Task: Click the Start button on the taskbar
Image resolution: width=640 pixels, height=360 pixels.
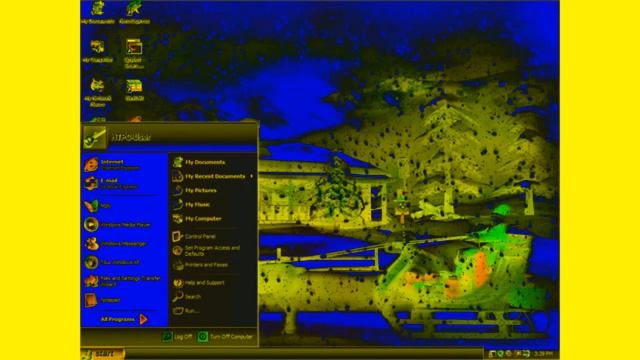Action: [102, 354]
